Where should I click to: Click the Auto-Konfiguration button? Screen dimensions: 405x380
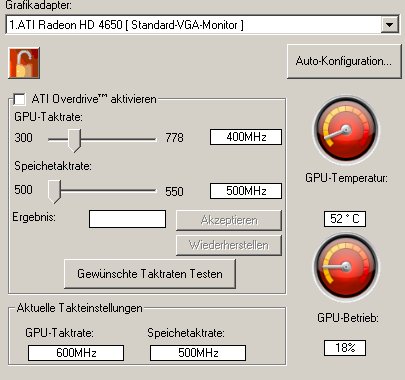(344, 61)
